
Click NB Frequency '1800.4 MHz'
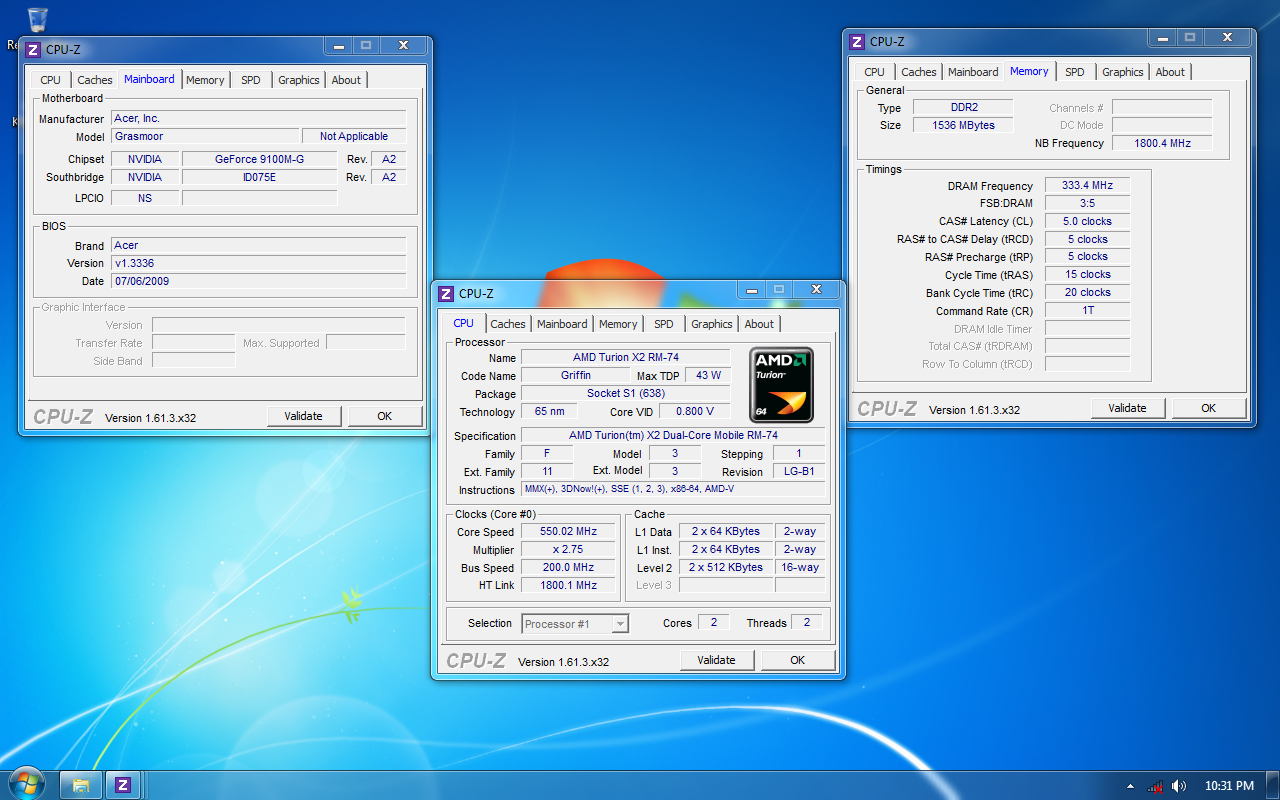coord(1162,143)
